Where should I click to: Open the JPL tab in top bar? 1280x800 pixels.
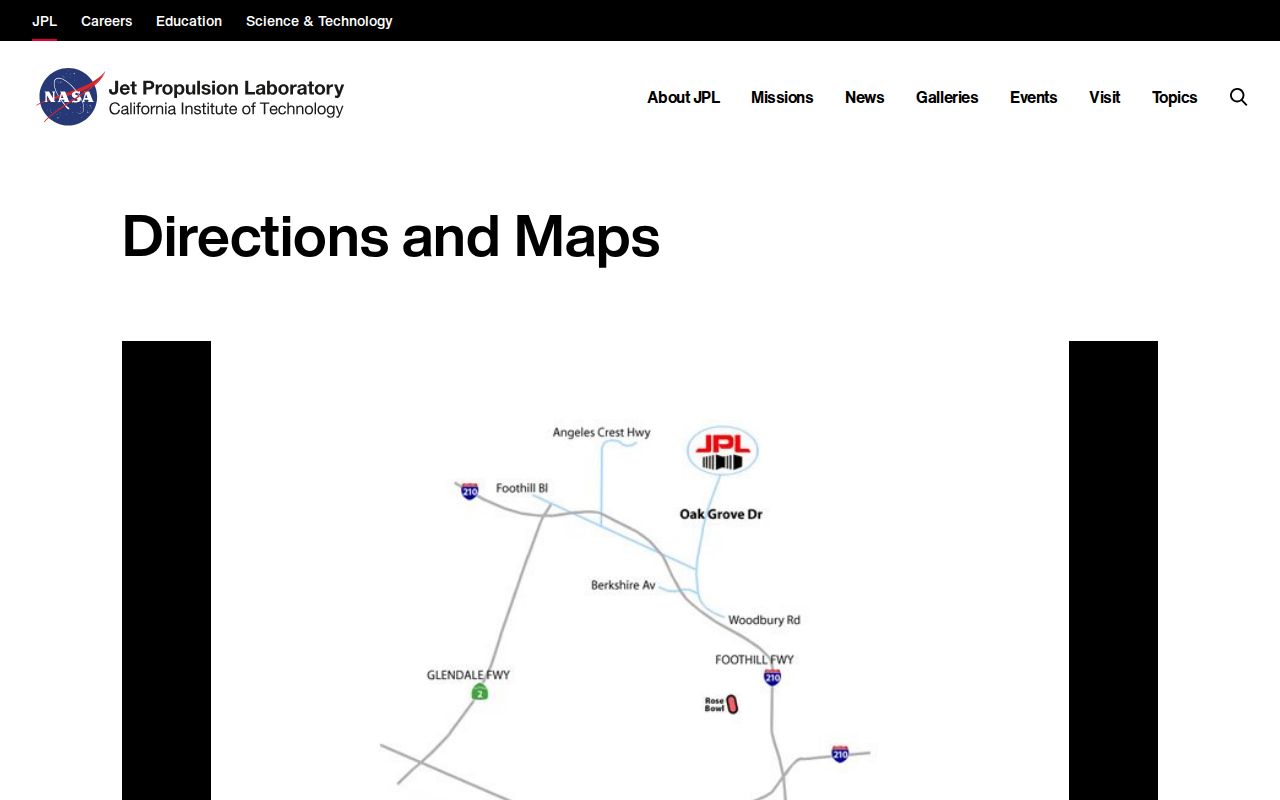pyautogui.click(x=44, y=21)
